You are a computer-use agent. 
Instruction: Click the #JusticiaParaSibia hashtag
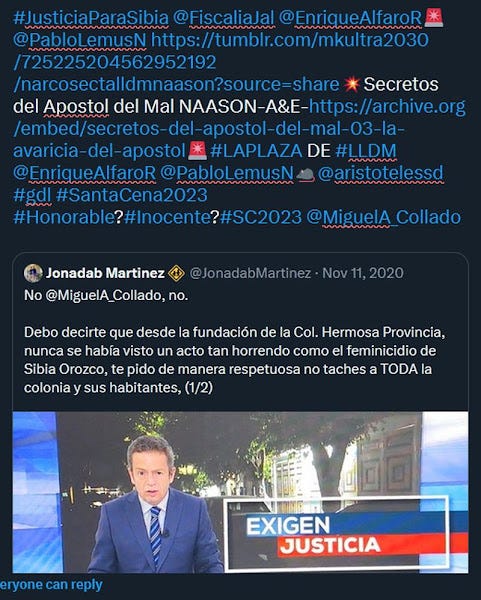click(91, 18)
